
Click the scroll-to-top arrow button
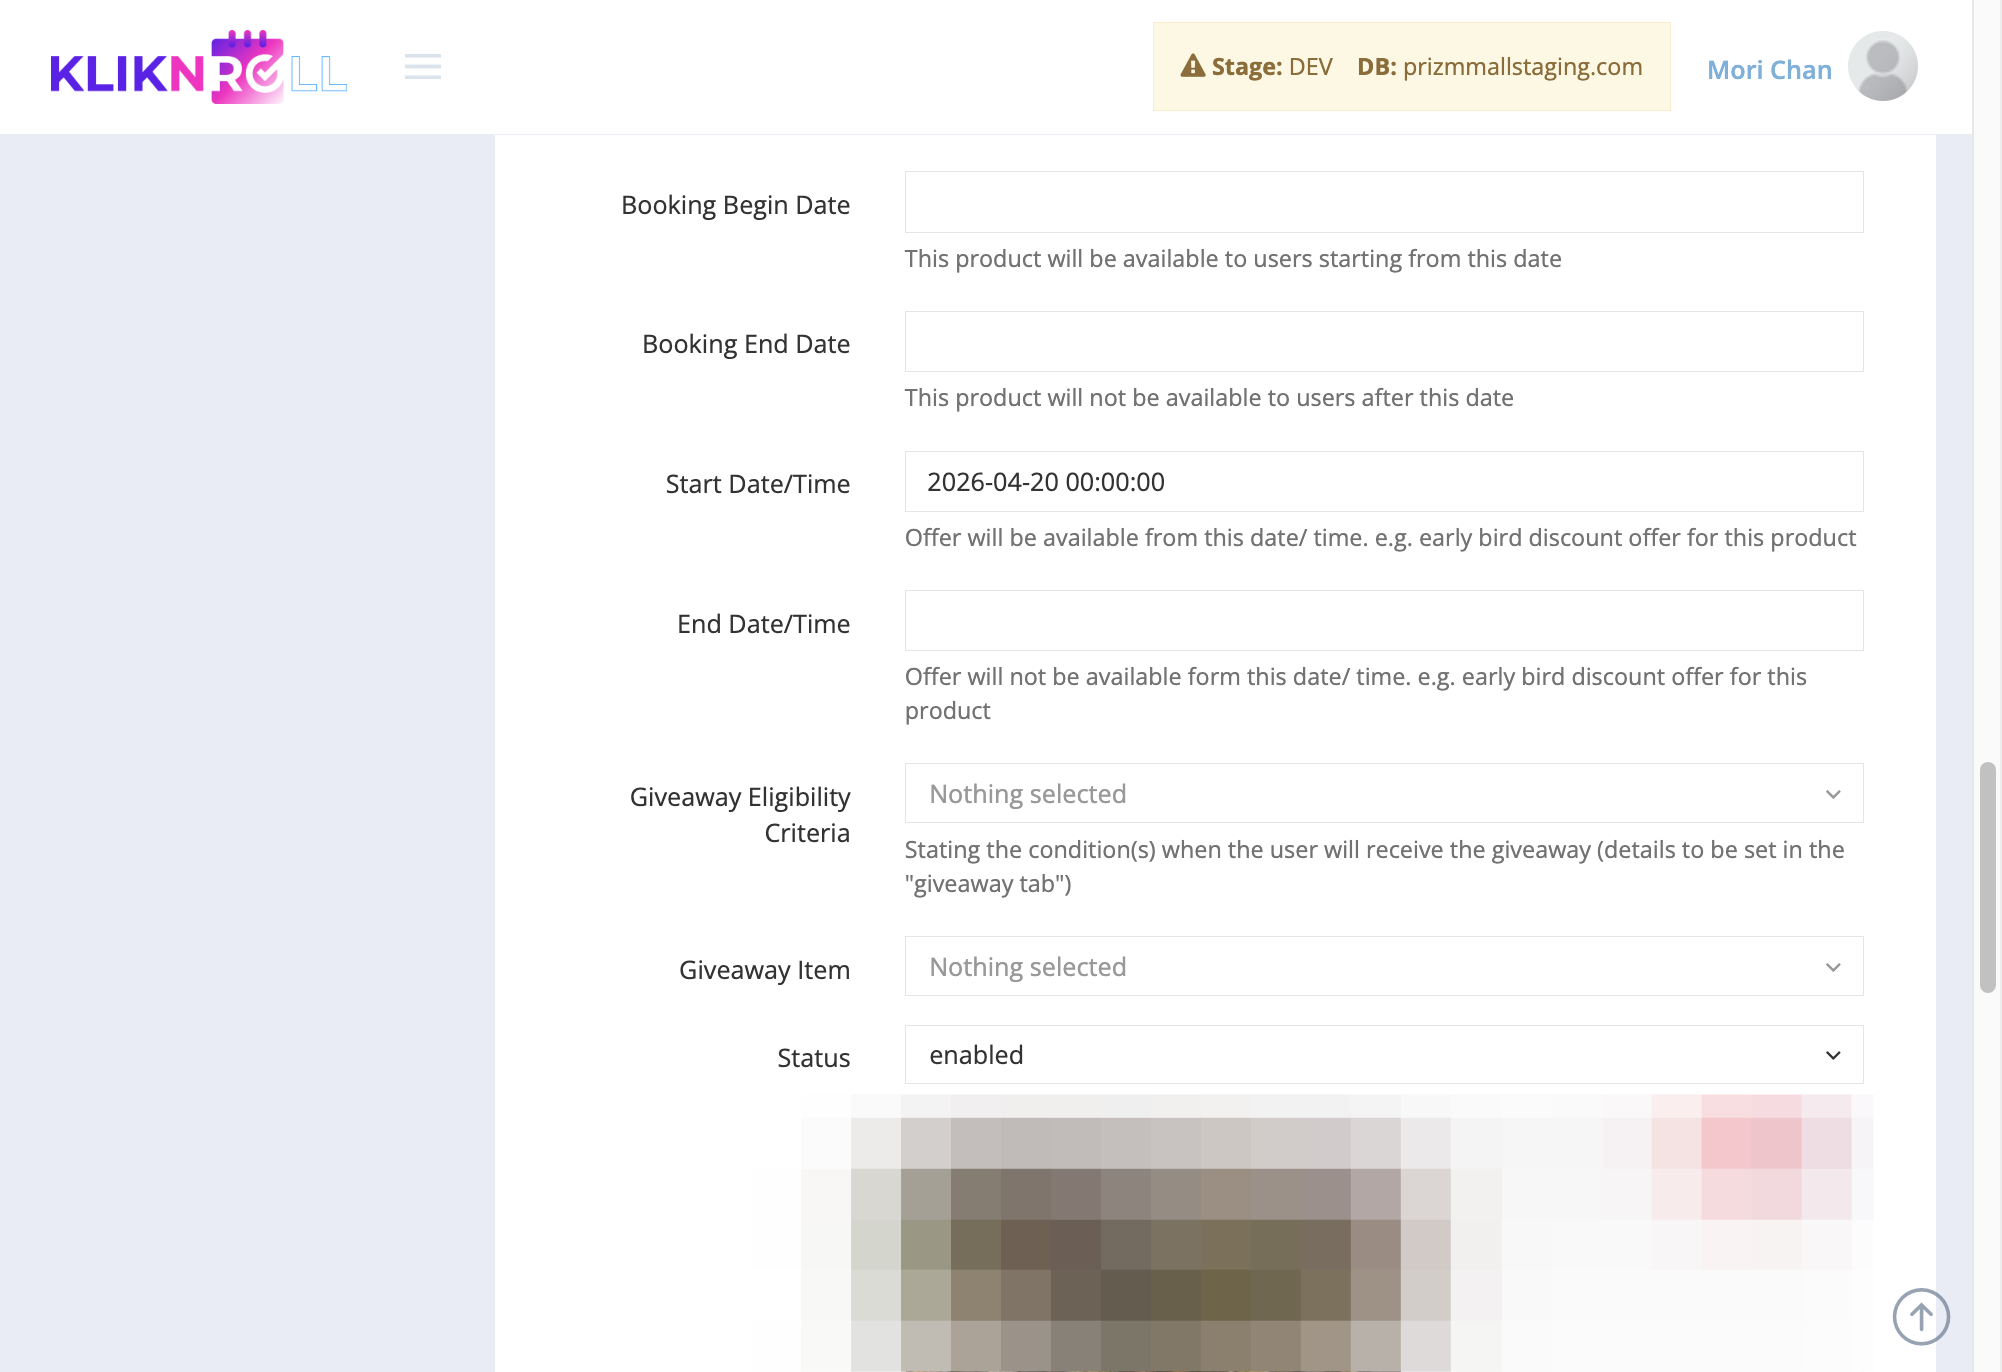[1921, 1316]
